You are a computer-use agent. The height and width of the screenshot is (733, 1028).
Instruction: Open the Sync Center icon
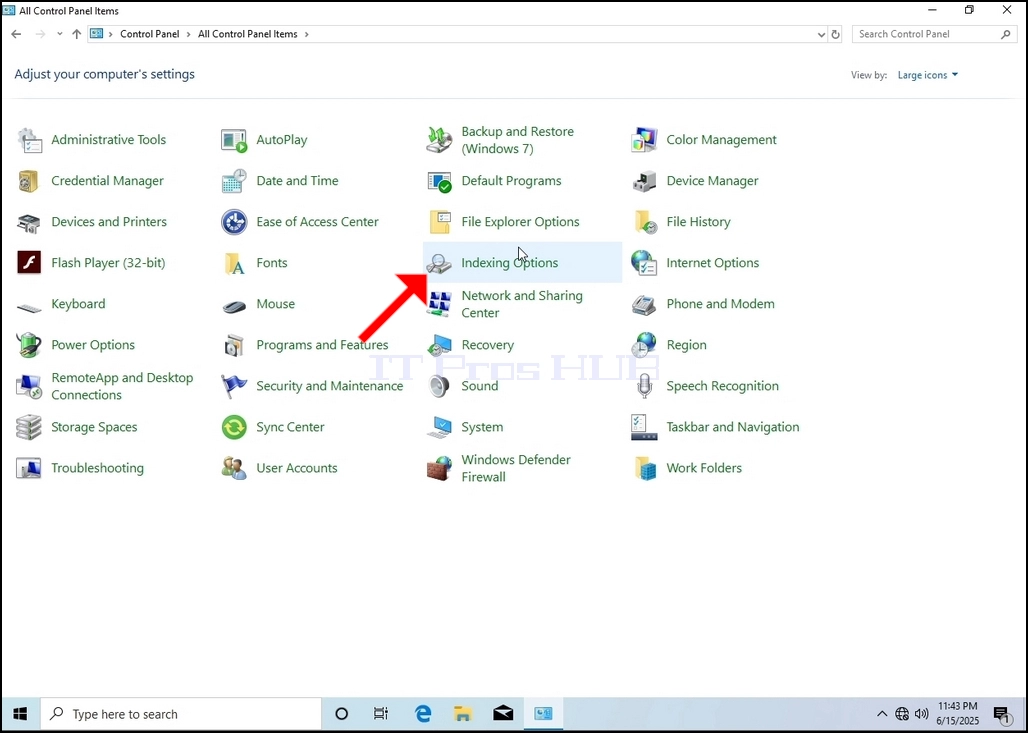[x=234, y=427]
